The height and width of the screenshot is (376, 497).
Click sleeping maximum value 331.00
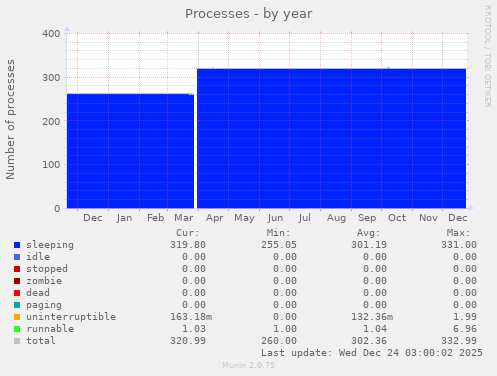(x=459, y=245)
